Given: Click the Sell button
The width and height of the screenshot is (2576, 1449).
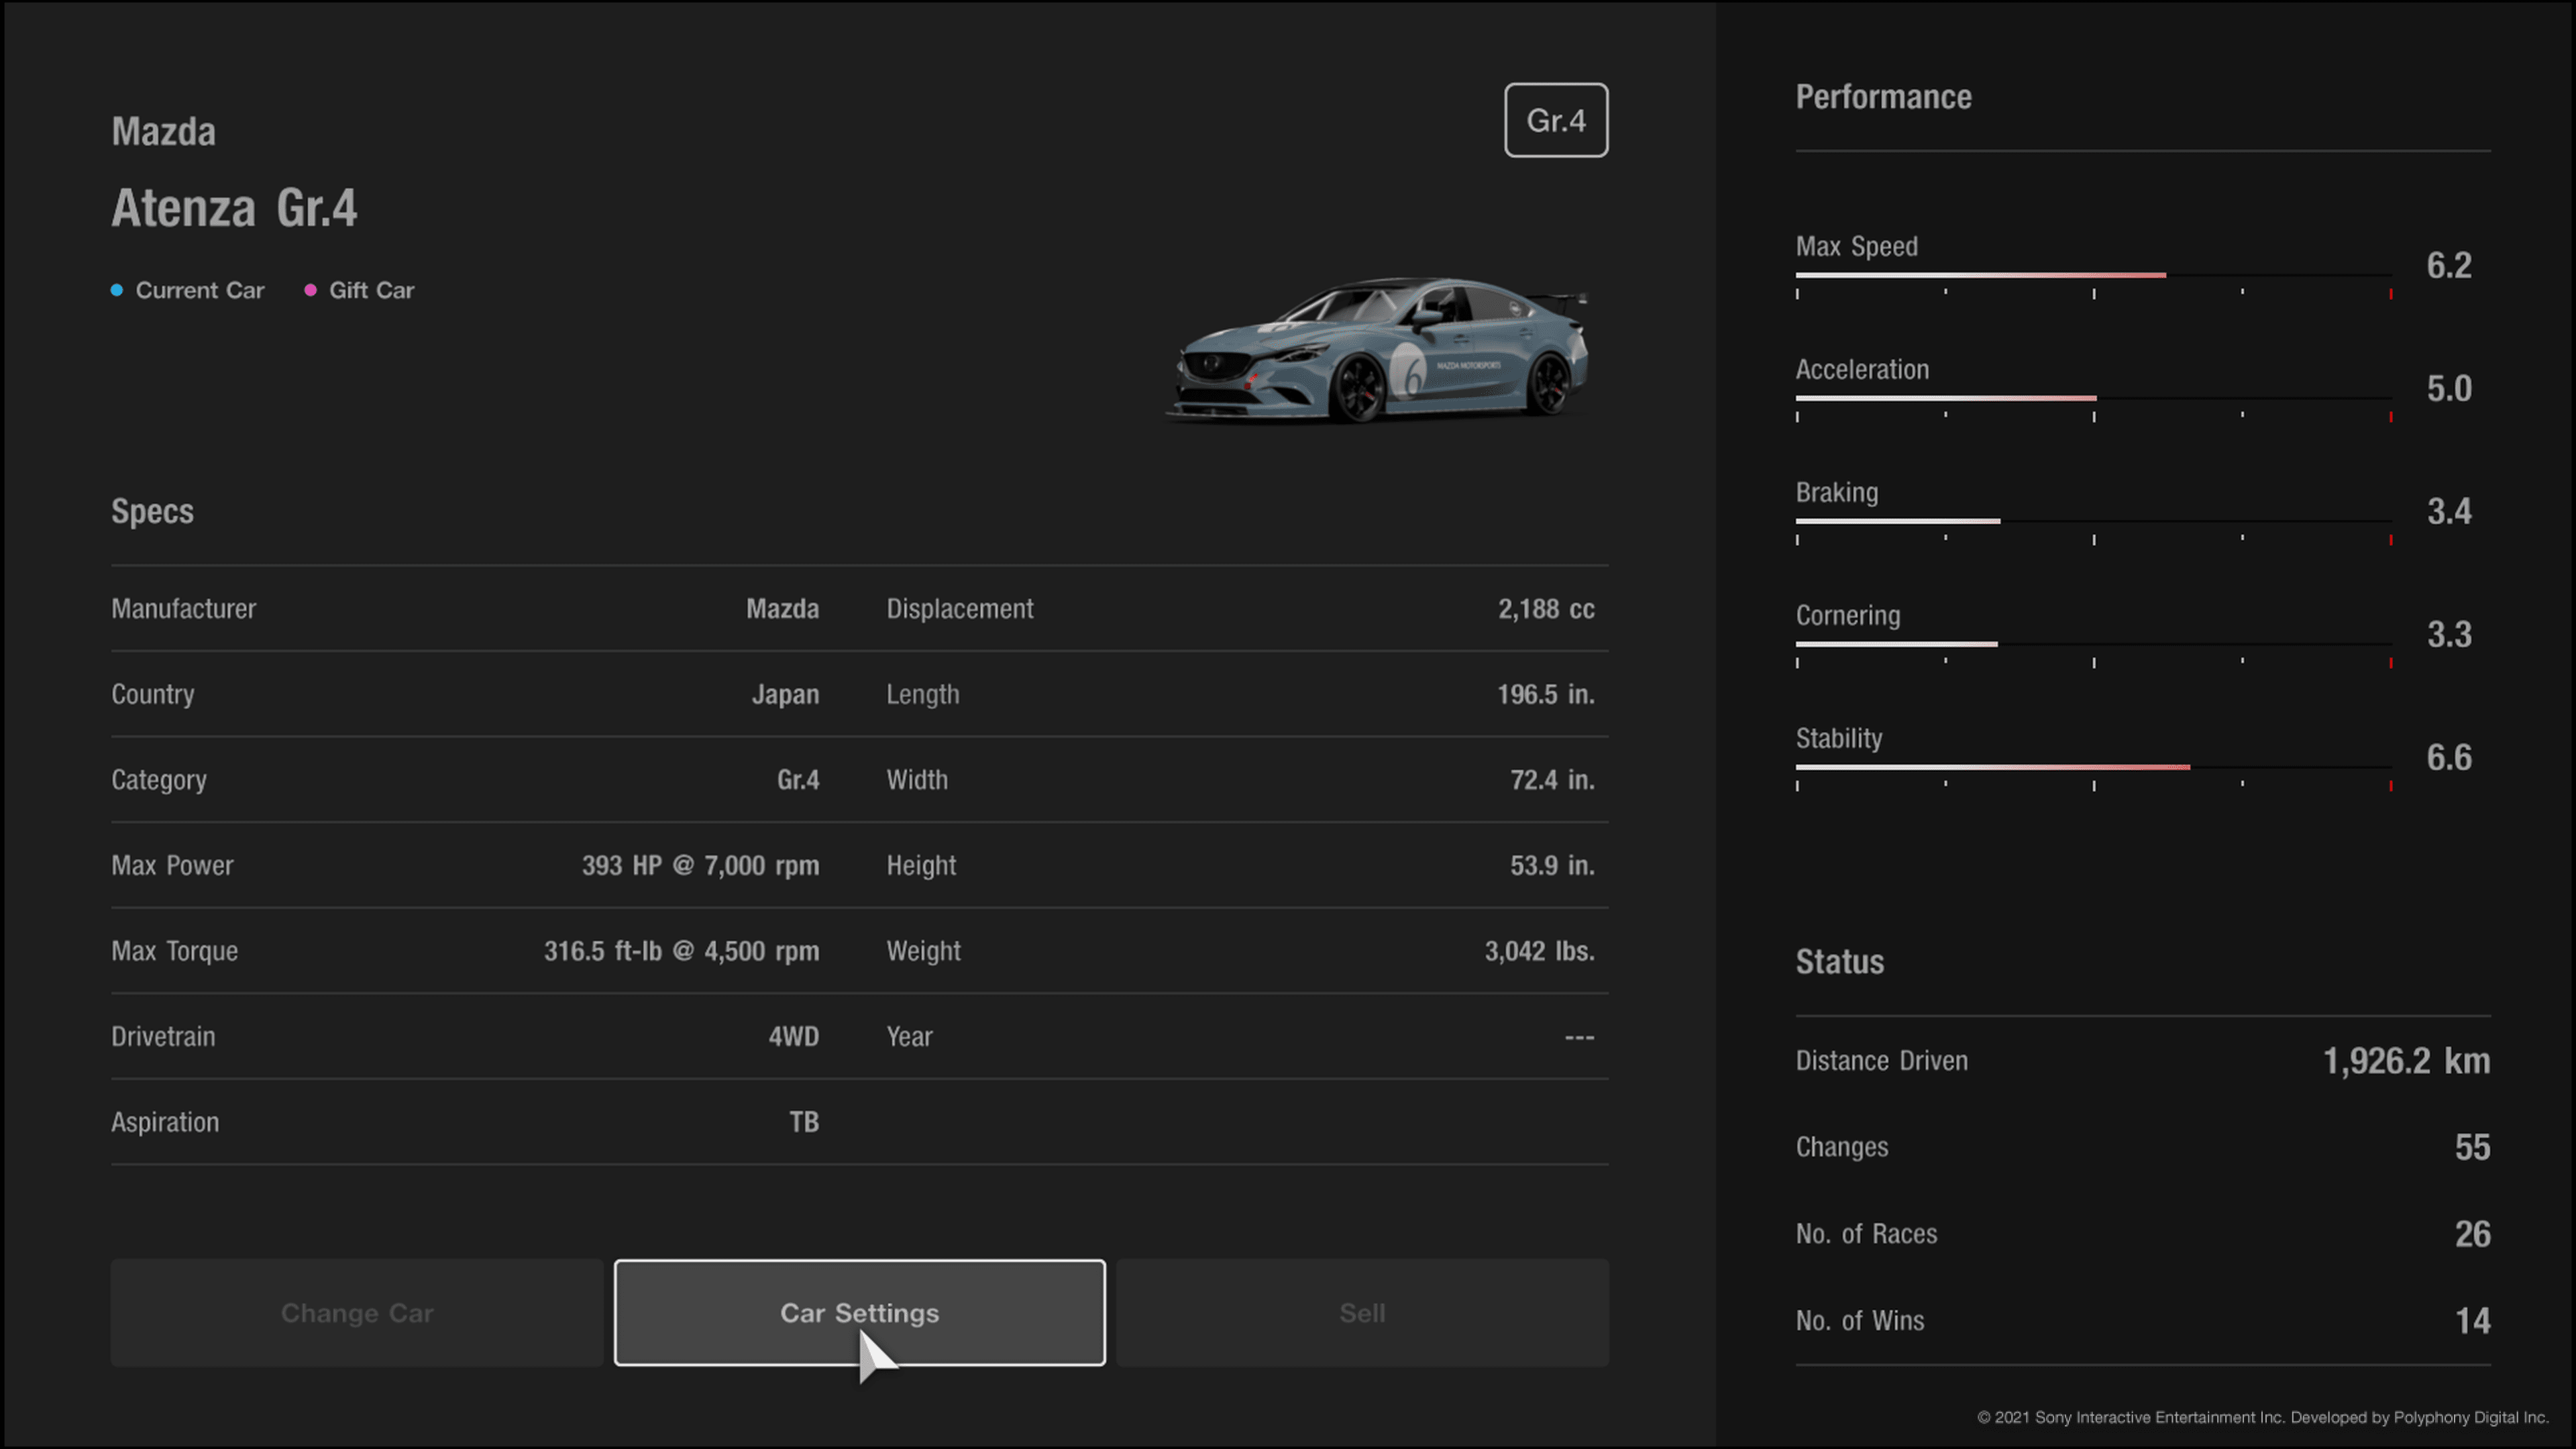Looking at the screenshot, I should pyautogui.click(x=1362, y=1312).
